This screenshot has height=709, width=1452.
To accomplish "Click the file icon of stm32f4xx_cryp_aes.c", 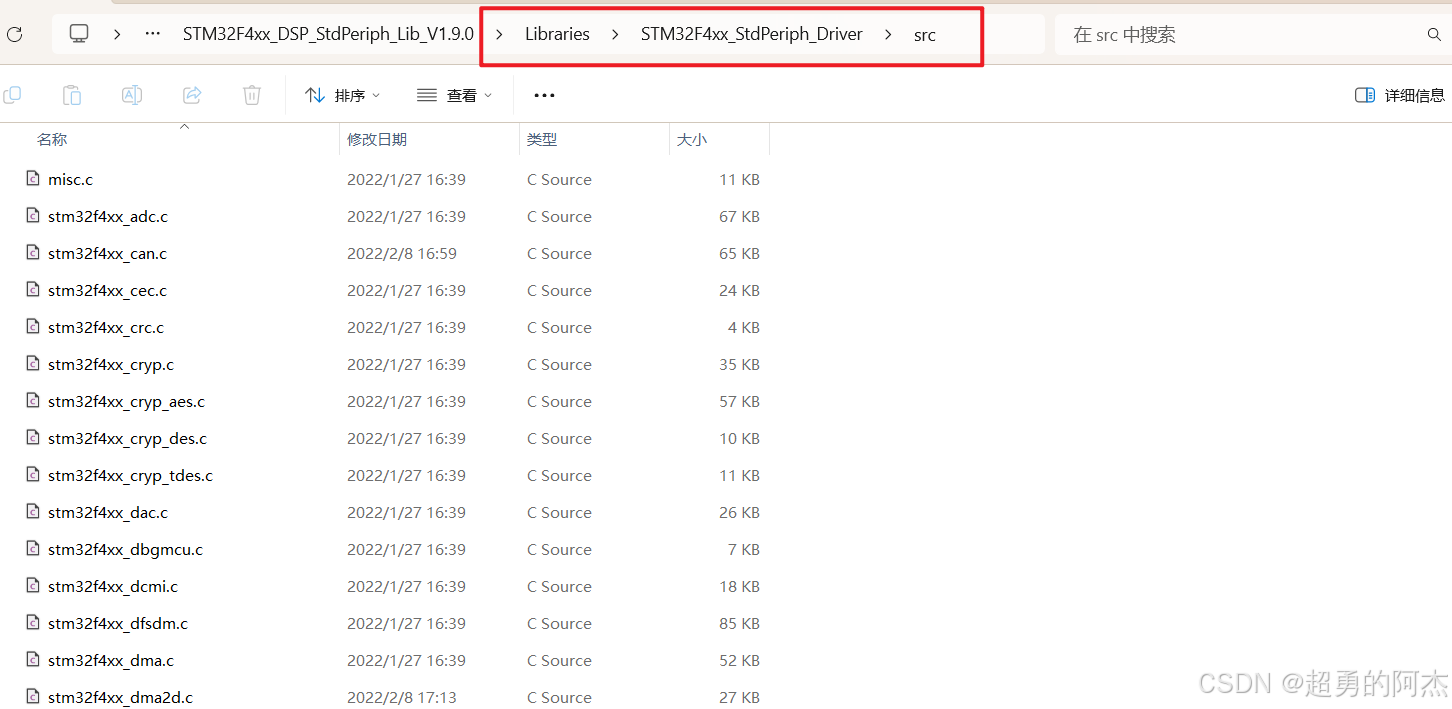I will tap(33, 401).
